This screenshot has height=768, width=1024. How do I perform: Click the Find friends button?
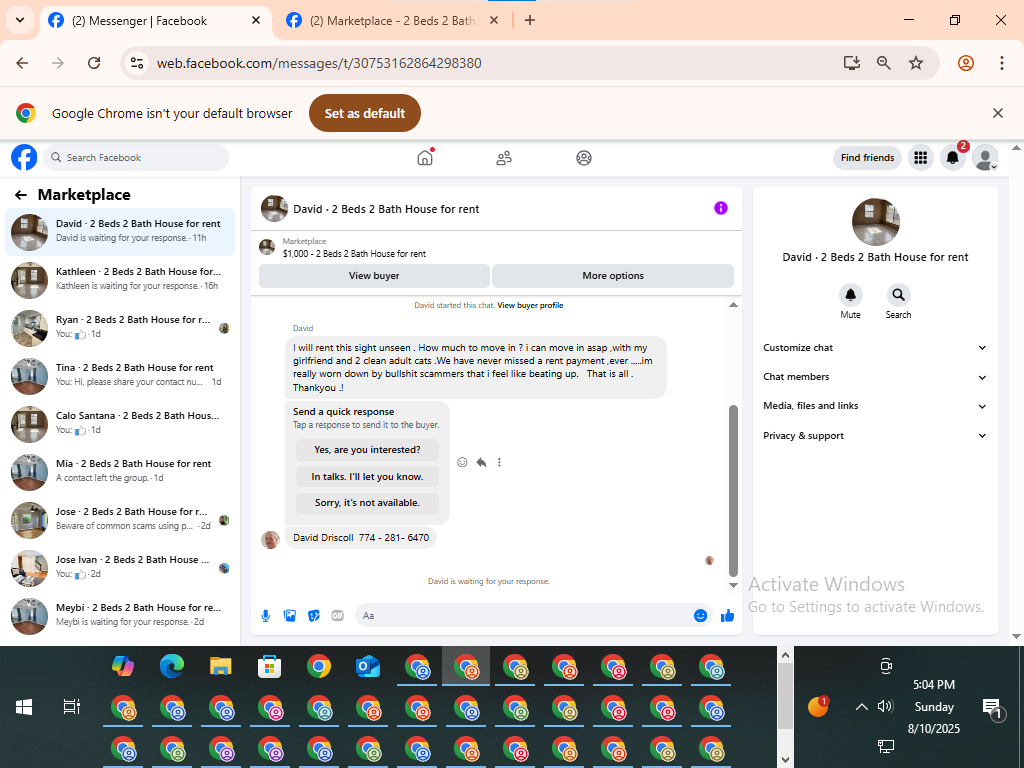[x=867, y=157]
